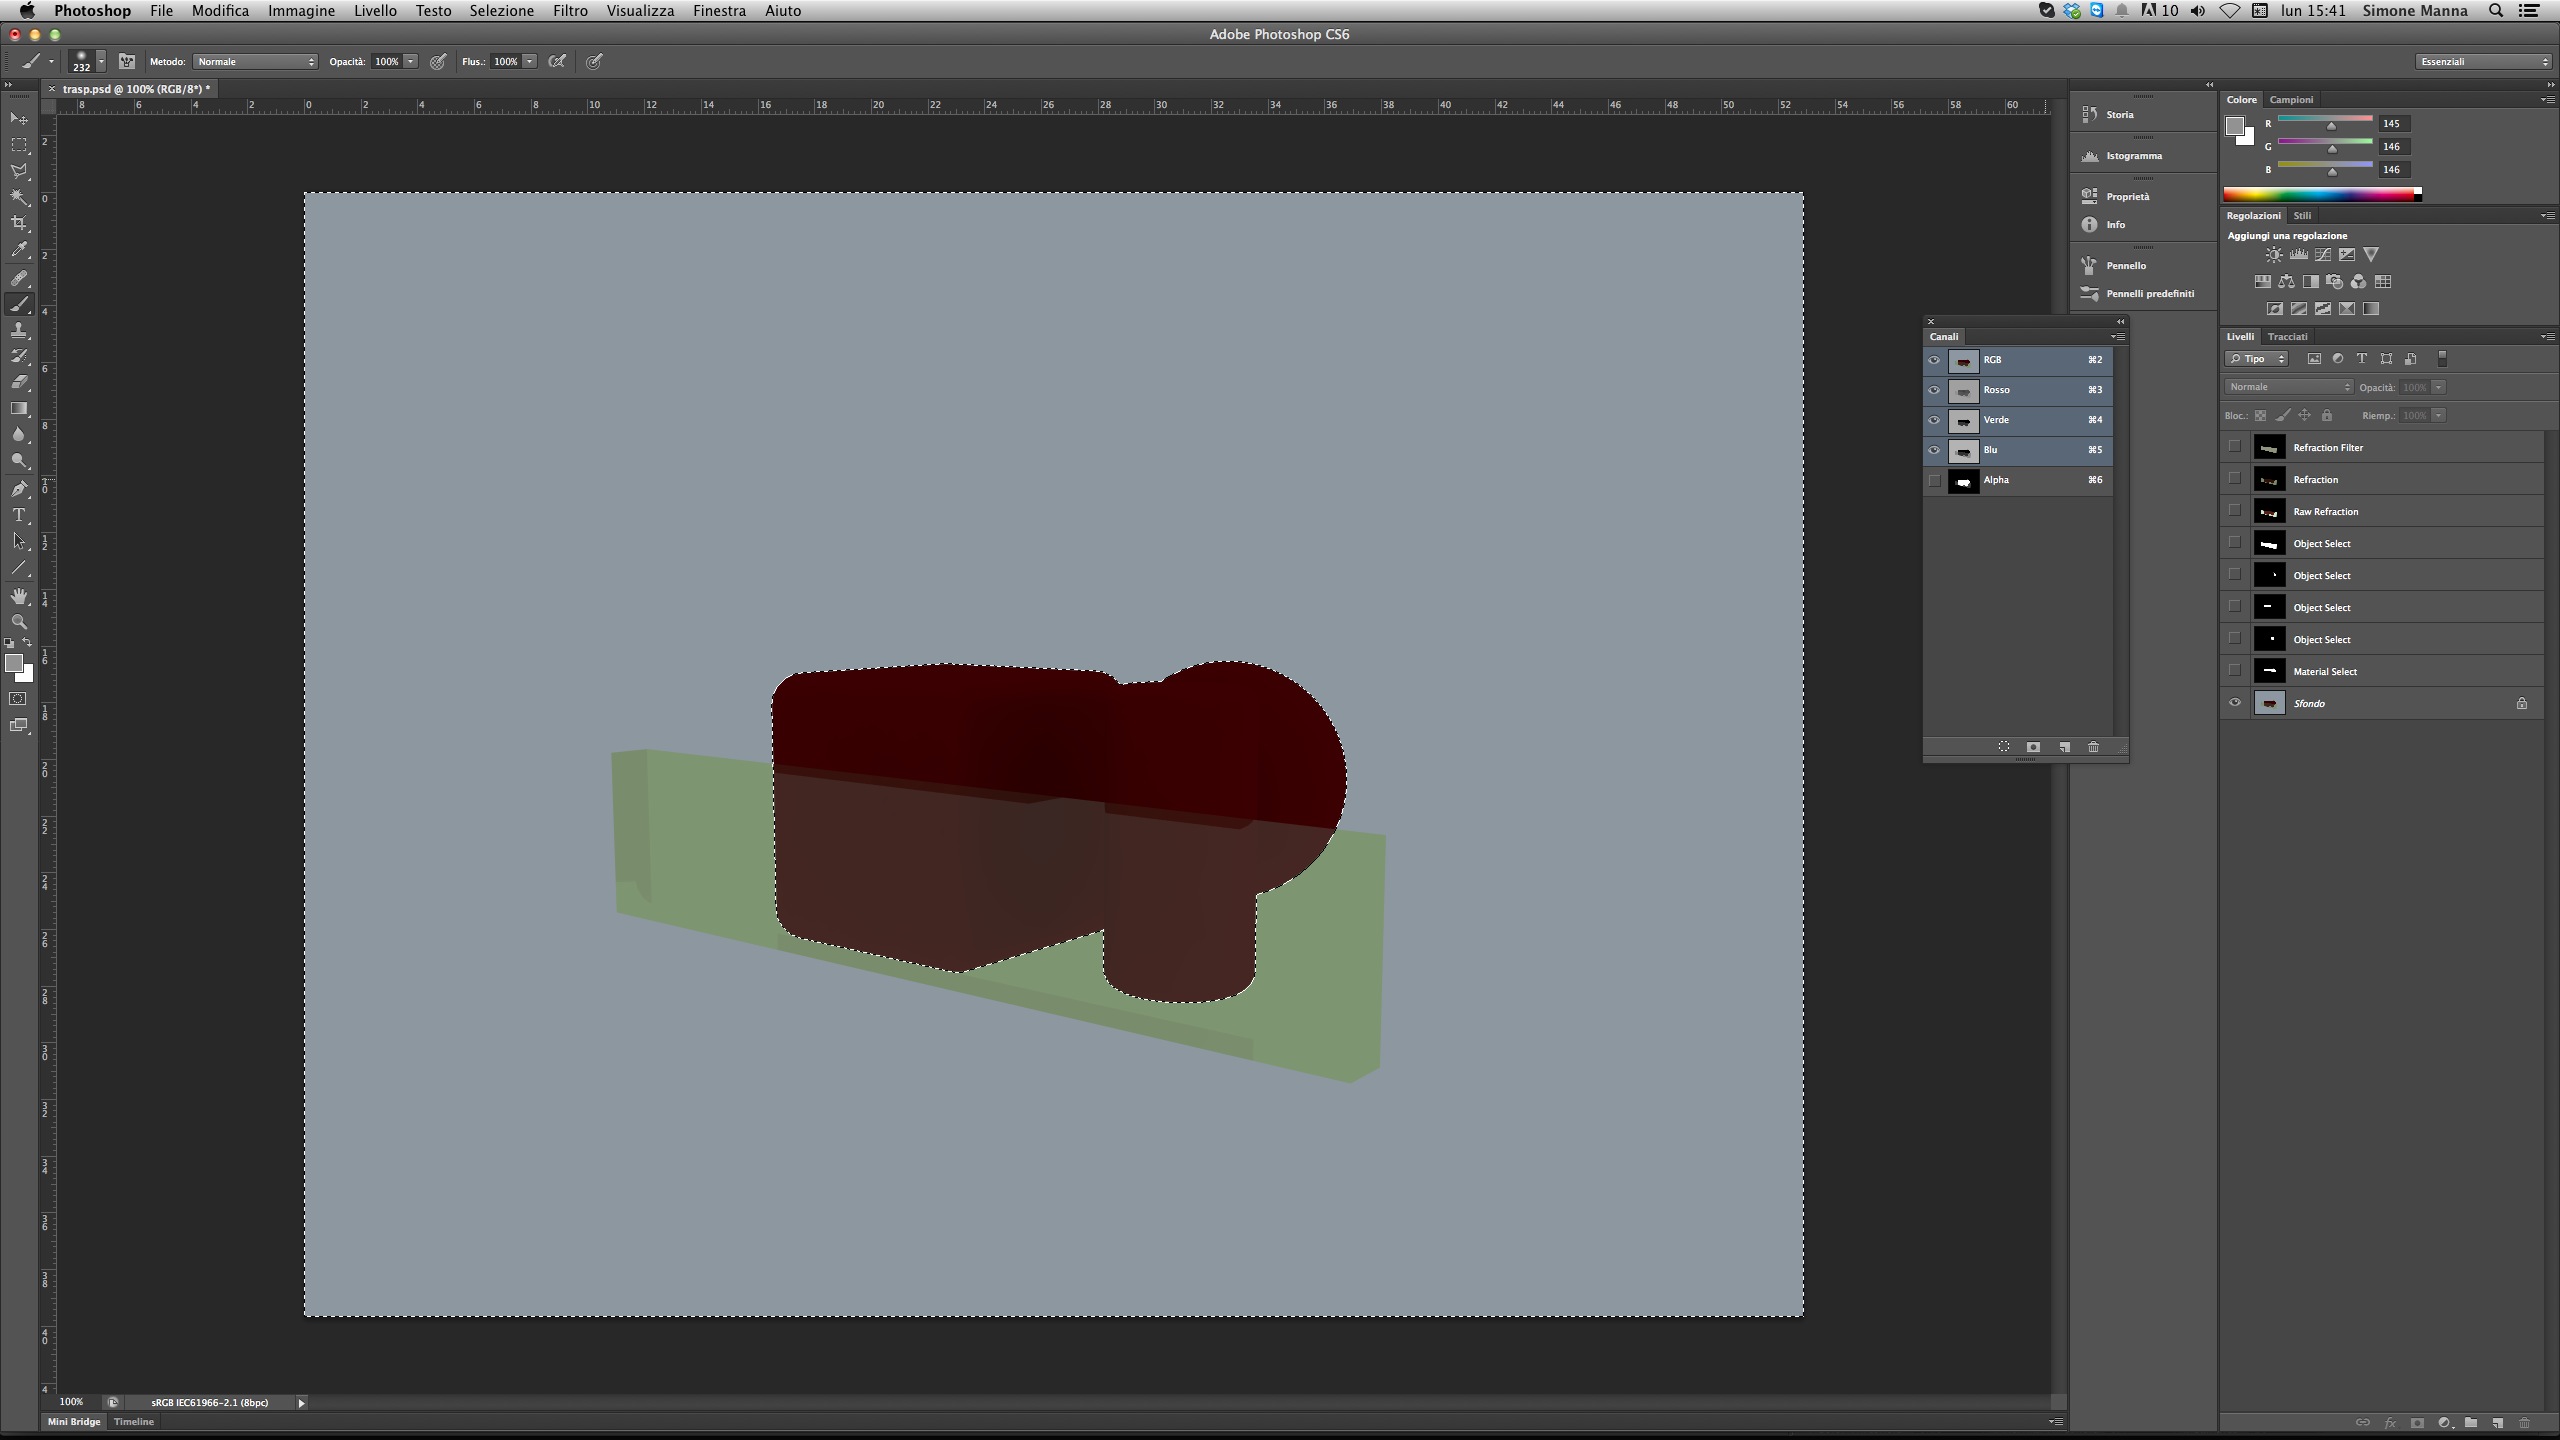Screen dimensions: 2560x1440
Task: Open the Storia history panel
Action: [2119, 115]
